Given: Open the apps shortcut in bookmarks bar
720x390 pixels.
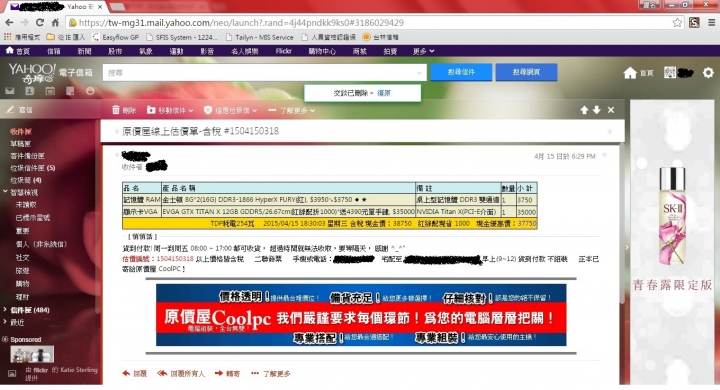Looking at the screenshot, I should click(x=22, y=37).
